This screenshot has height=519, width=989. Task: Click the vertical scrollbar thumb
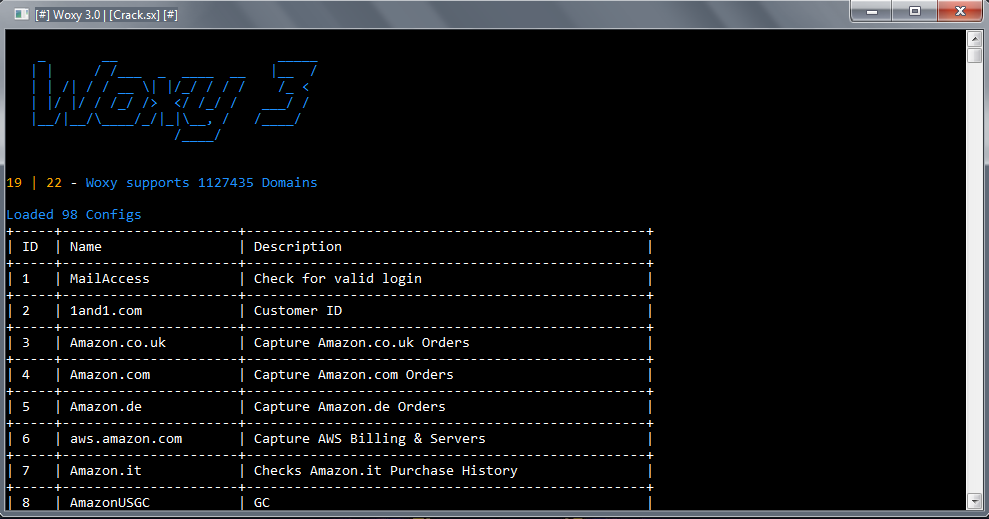tap(974, 55)
